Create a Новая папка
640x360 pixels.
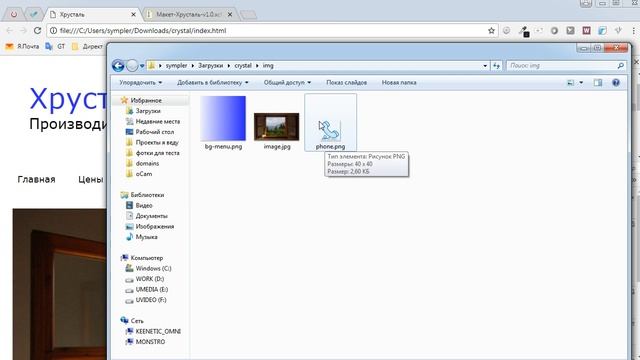pos(399,82)
